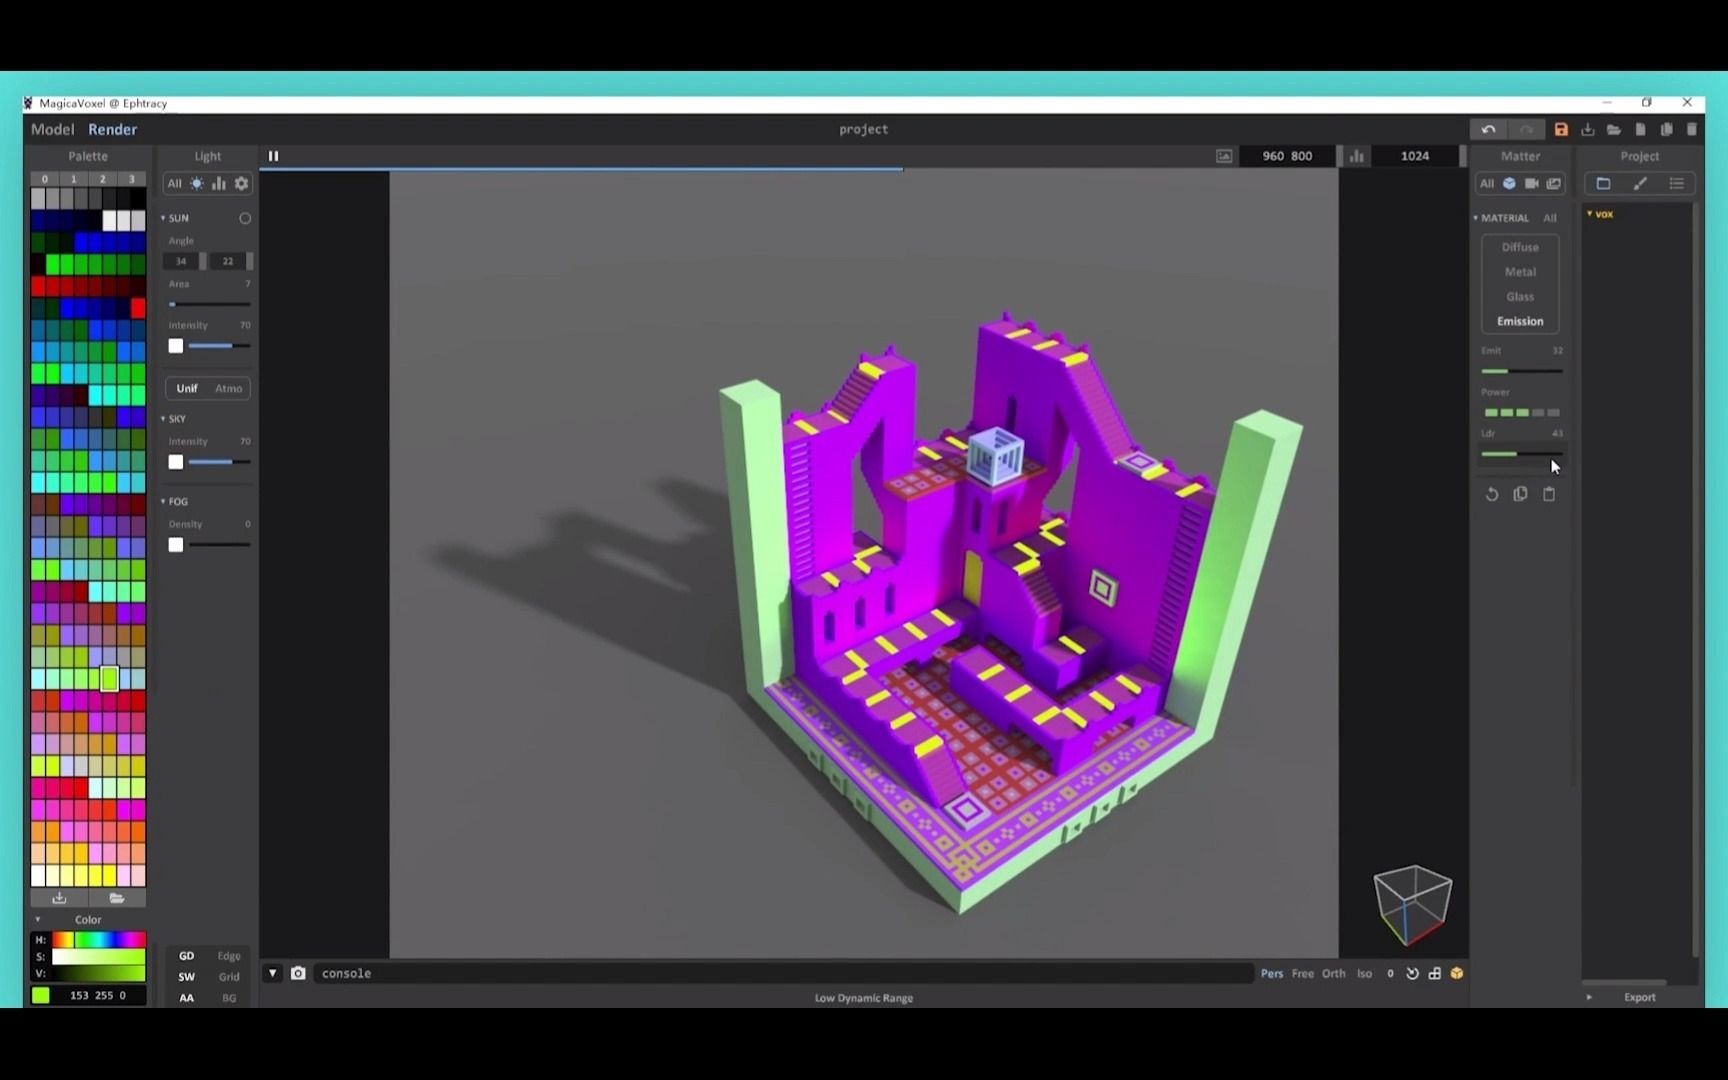Viewport: 1728px width, 1080px height.
Task: Enable Atmo sky mode instead of Unif
Action: [x=229, y=388]
